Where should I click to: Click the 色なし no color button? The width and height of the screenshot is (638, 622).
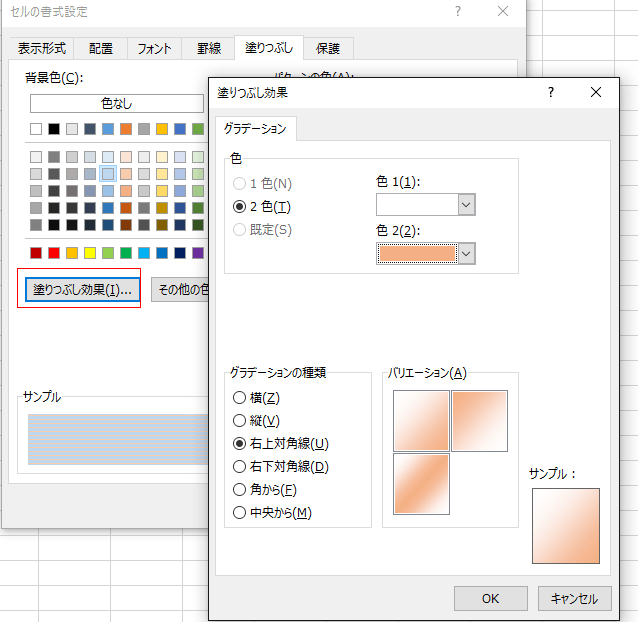pos(117,103)
